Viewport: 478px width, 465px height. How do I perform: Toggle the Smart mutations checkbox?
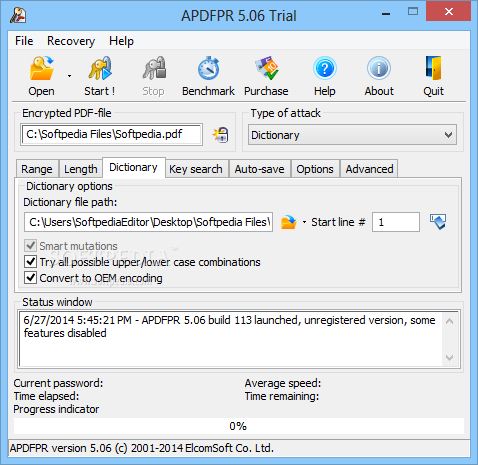(31, 246)
